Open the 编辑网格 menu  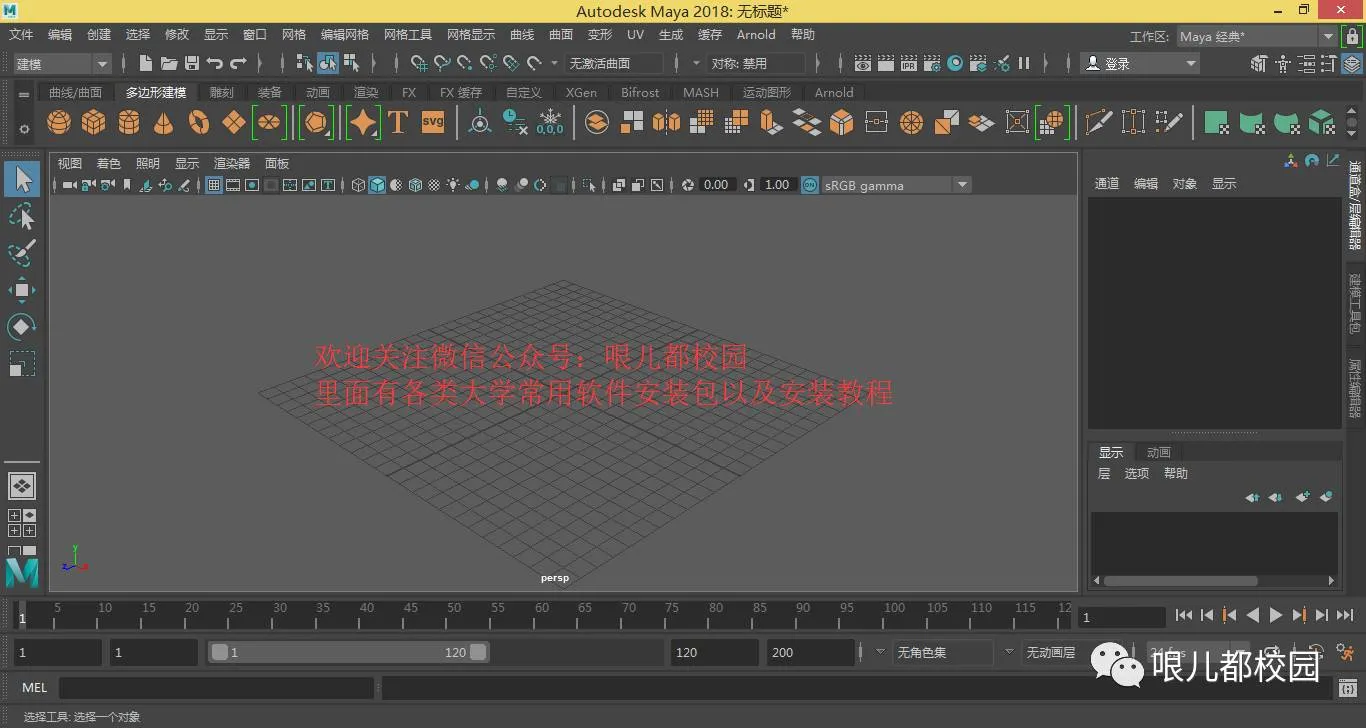coord(345,34)
